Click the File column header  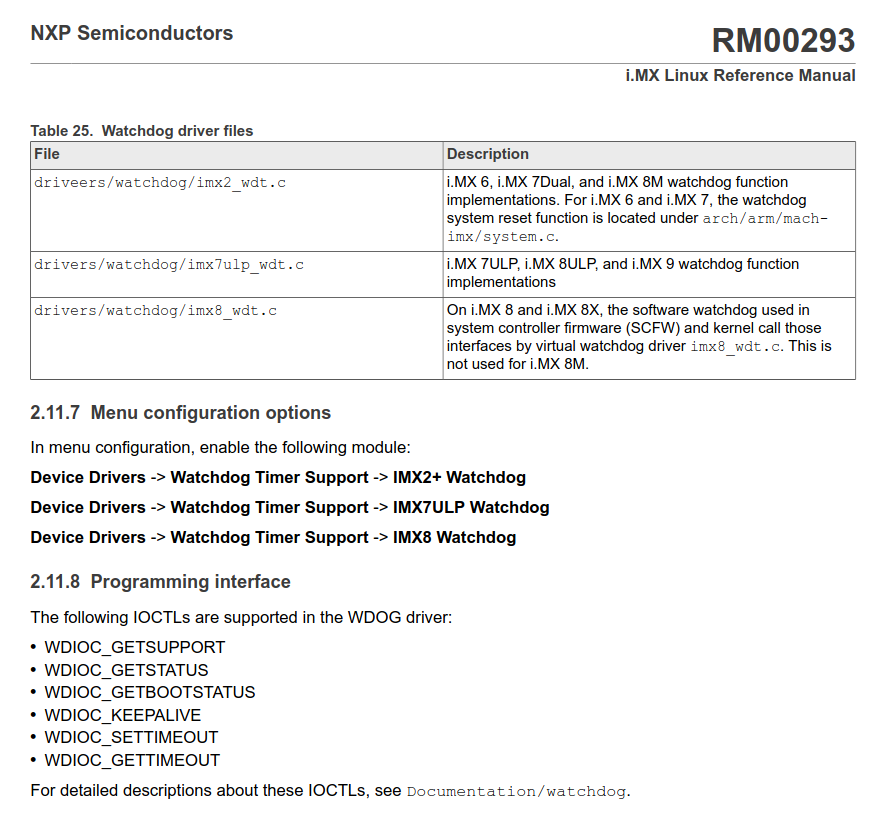click(47, 154)
